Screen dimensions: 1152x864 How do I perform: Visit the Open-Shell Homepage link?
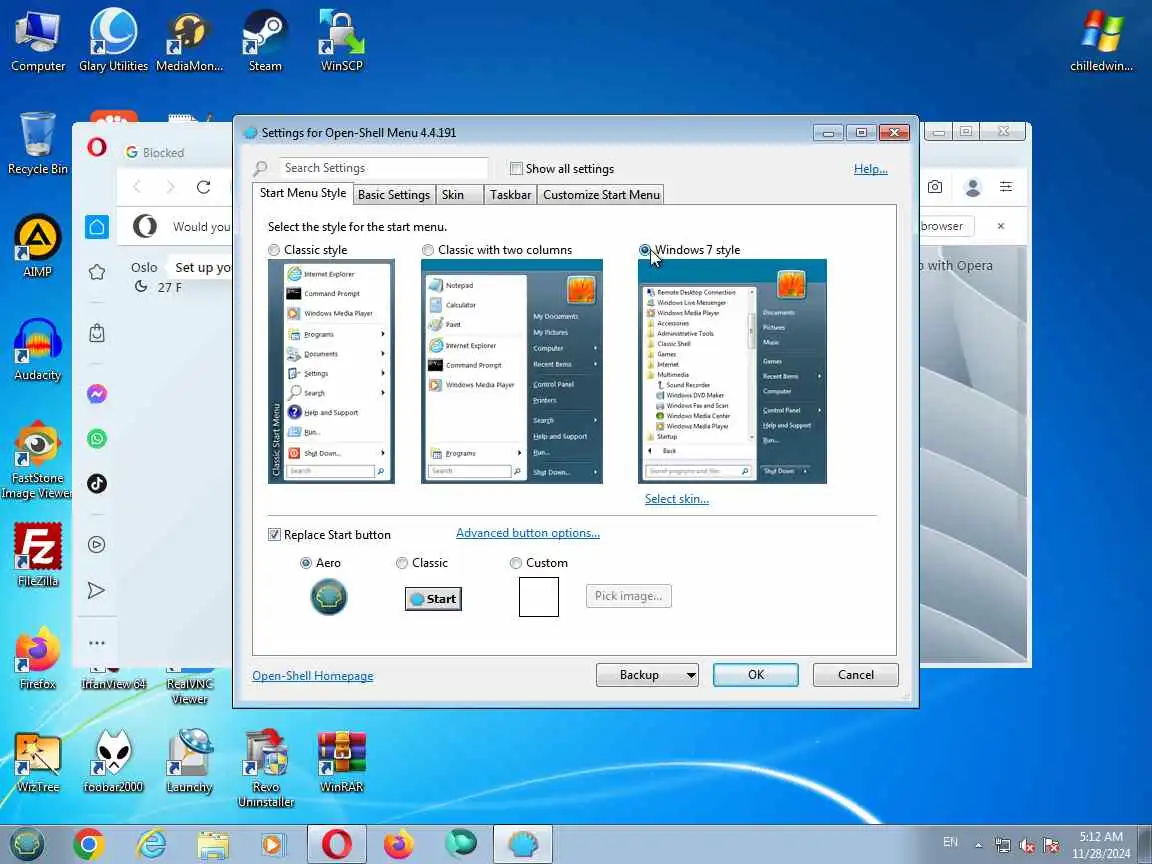click(312, 676)
